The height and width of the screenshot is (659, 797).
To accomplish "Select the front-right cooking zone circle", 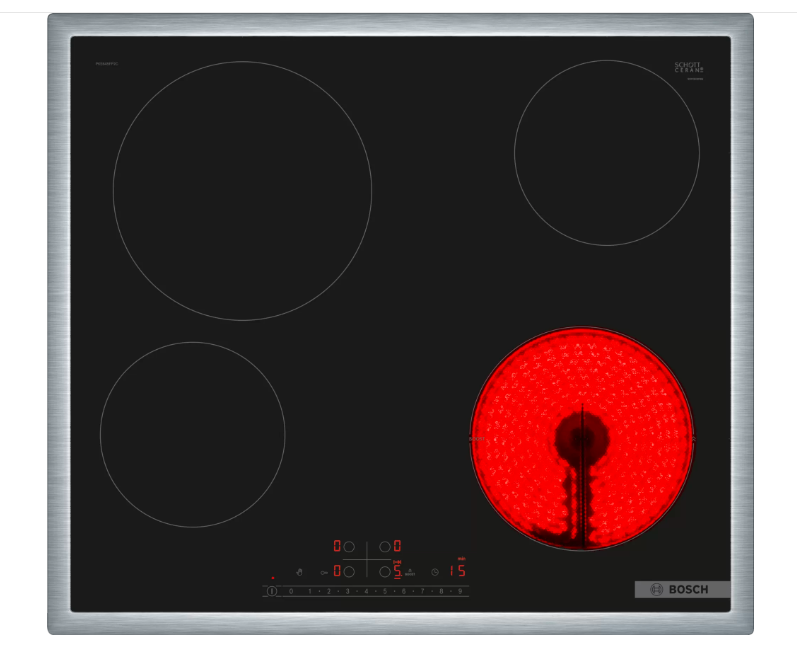I will pyautogui.click(x=385, y=572).
